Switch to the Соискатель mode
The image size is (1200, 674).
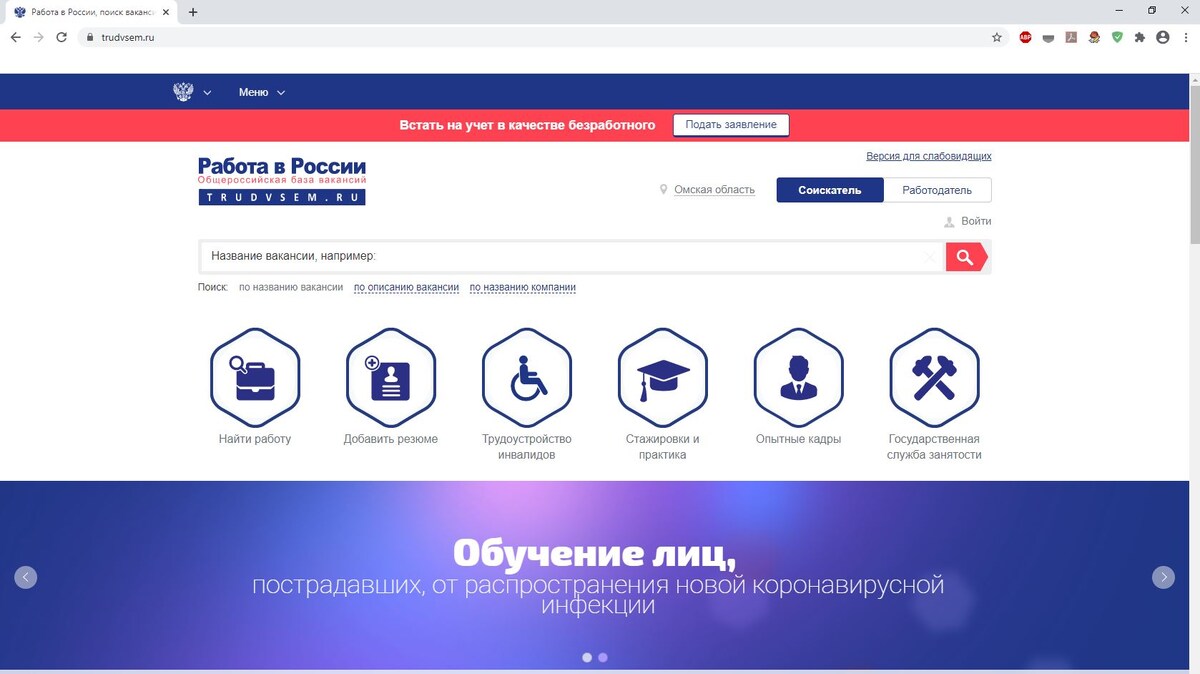[830, 190]
